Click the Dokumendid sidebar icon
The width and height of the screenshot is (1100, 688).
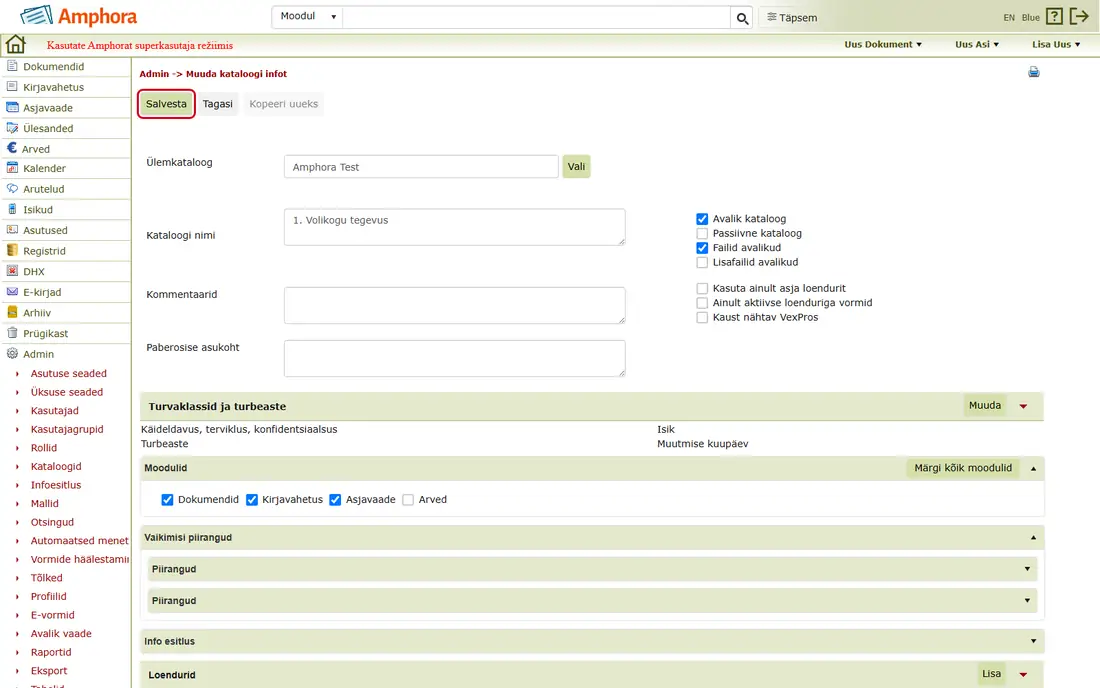12,66
